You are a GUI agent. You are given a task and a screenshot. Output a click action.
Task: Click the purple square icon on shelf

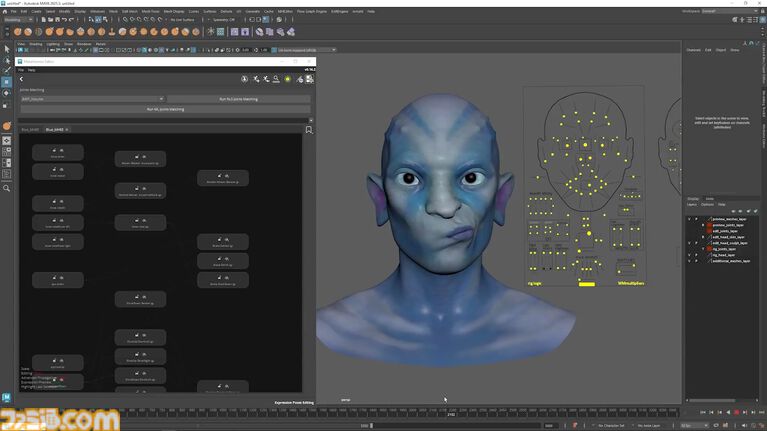click(x=234, y=32)
